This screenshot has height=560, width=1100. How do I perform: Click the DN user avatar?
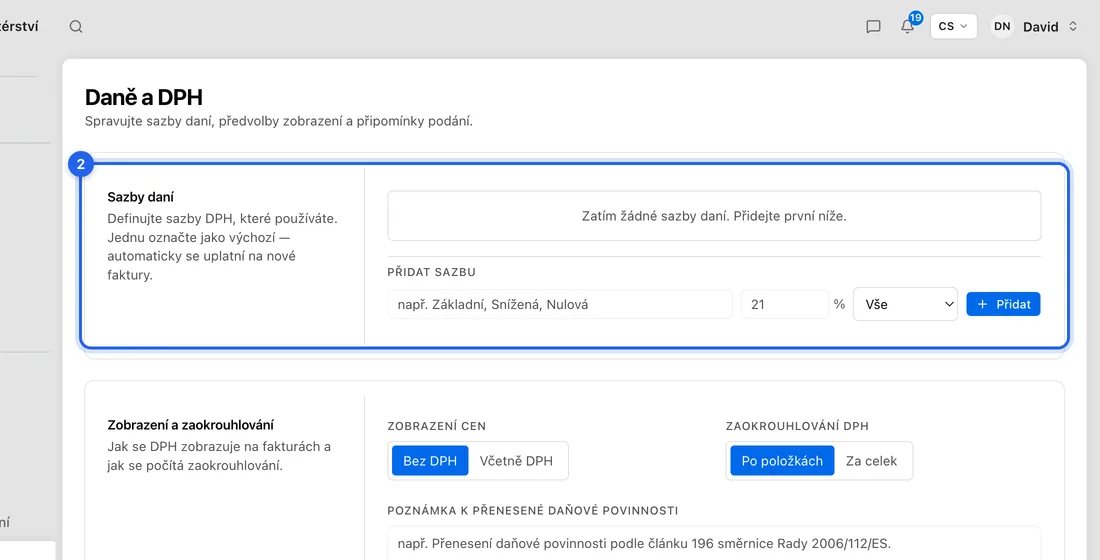(1002, 26)
